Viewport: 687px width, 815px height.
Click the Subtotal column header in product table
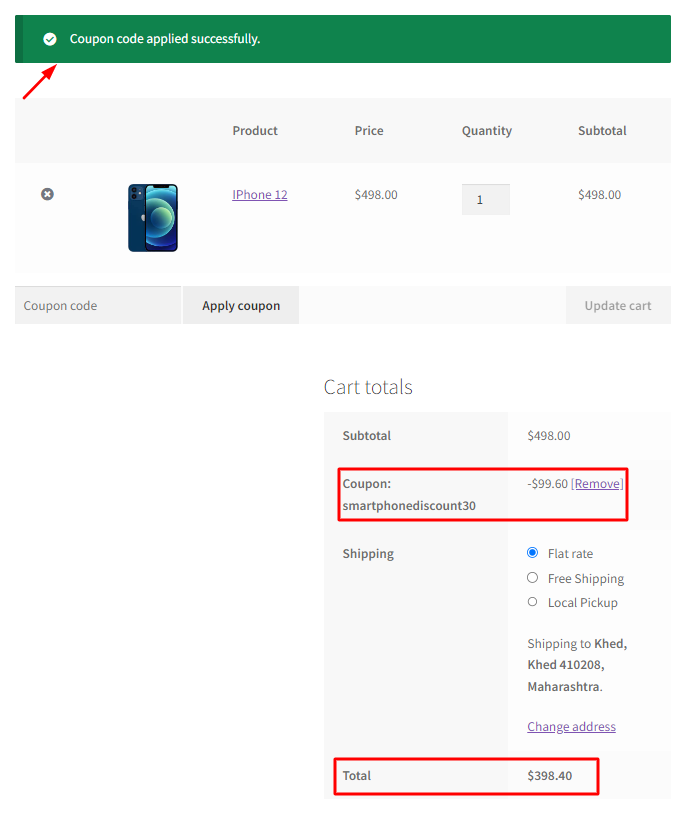(x=602, y=130)
